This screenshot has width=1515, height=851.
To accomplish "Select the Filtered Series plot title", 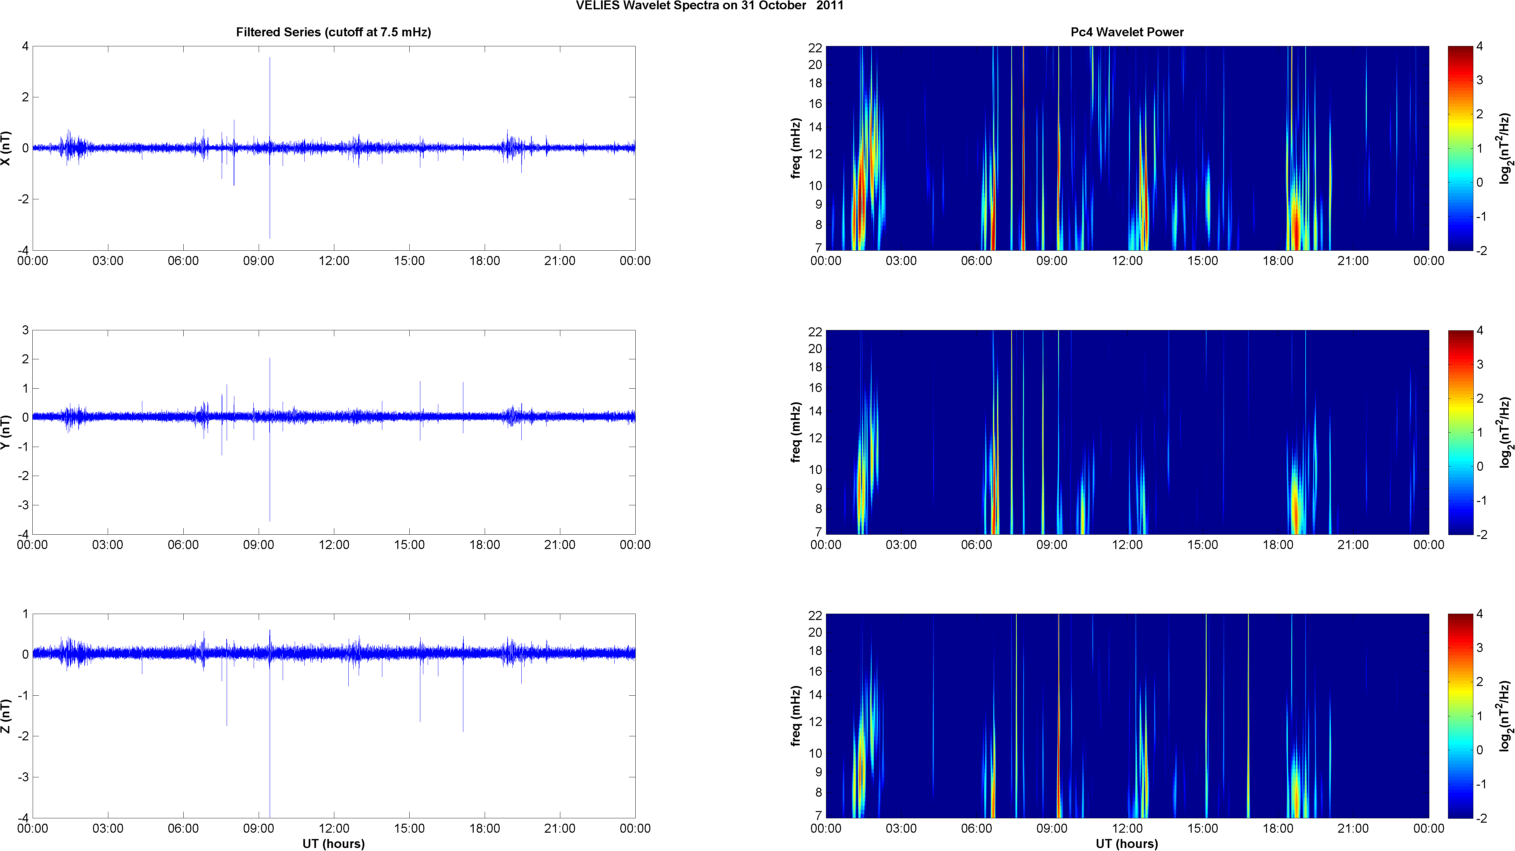I will (333, 32).
